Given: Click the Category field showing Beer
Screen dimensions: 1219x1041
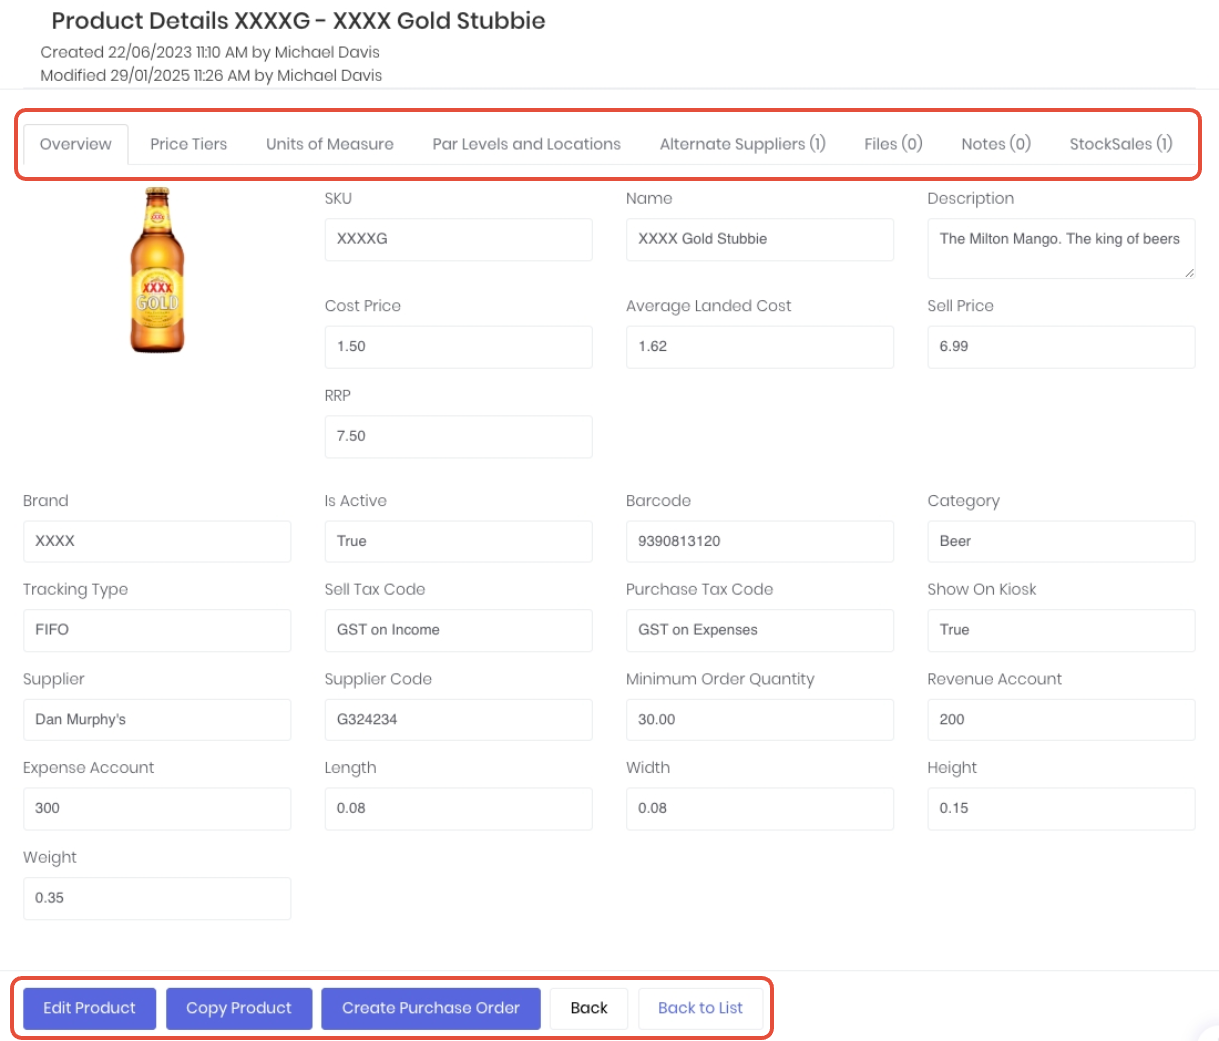Looking at the screenshot, I should [x=1061, y=541].
